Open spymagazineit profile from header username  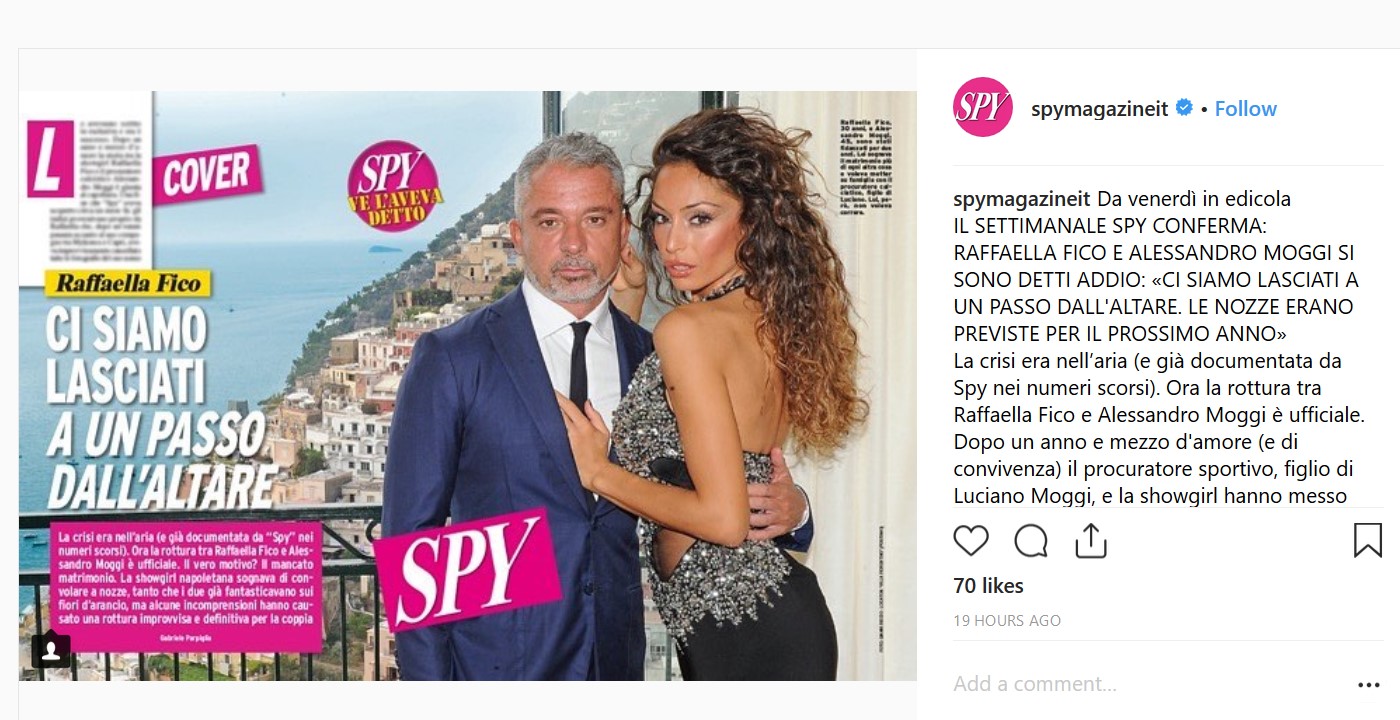point(1099,109)
